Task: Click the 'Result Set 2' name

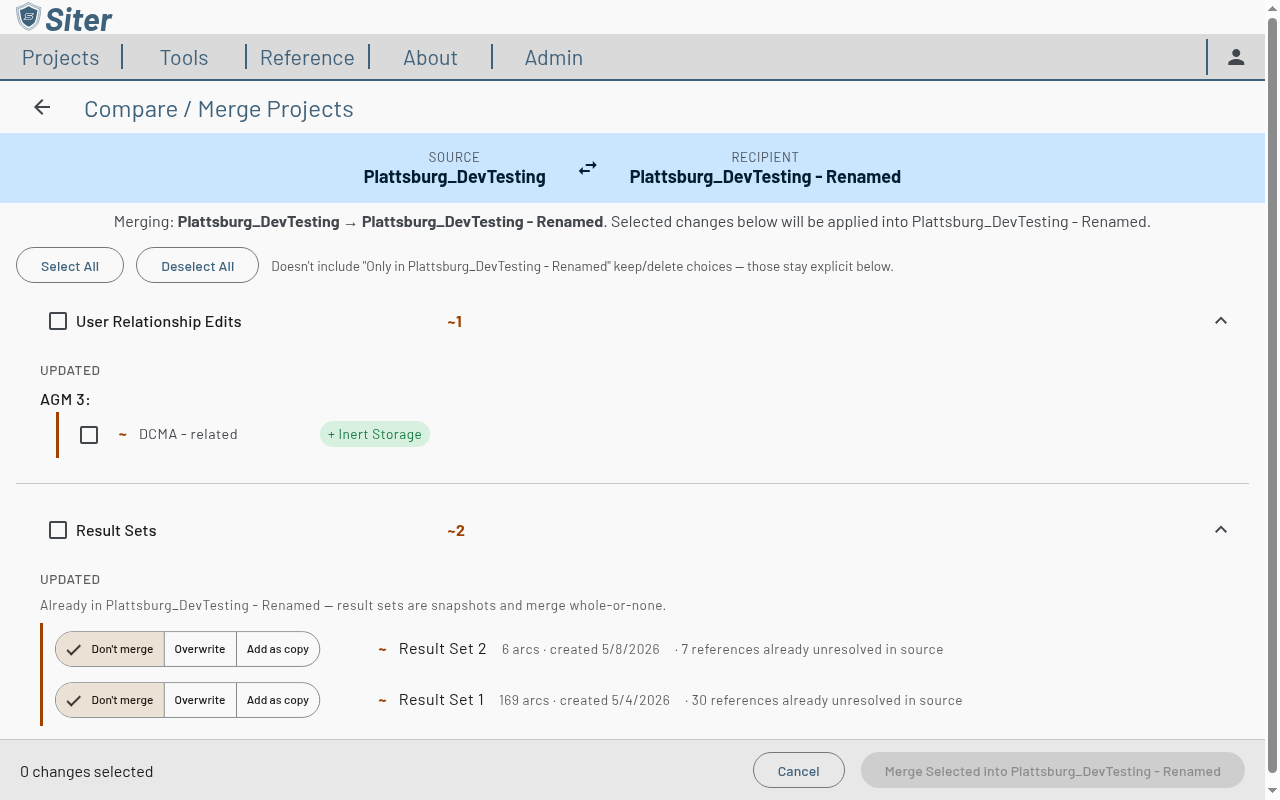Action: pyautogui.click(x=443, y=649)
